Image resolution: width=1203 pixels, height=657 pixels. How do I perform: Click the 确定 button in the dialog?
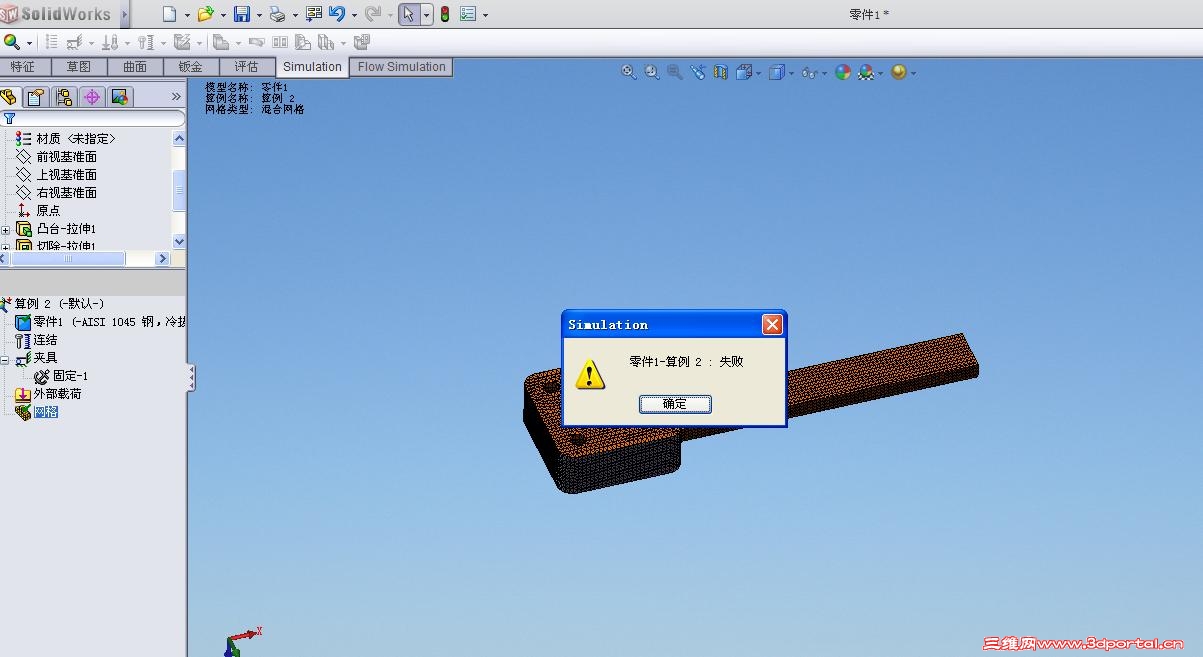coord(675,404)
